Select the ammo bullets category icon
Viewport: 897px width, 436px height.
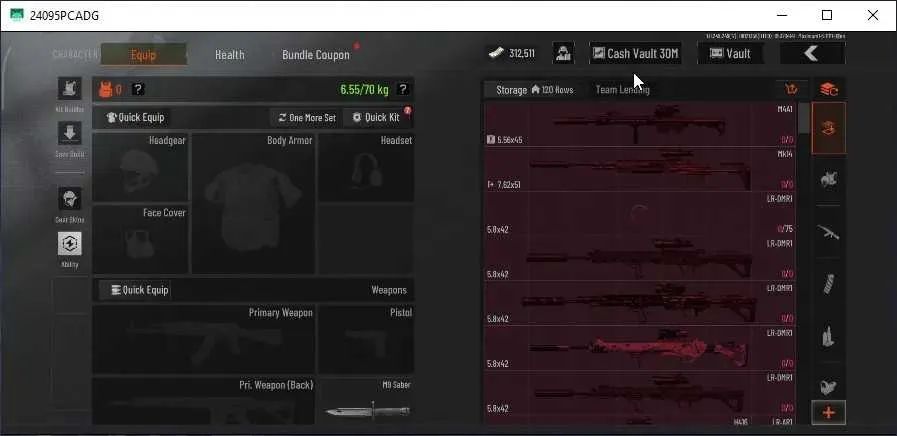(828, 336)
